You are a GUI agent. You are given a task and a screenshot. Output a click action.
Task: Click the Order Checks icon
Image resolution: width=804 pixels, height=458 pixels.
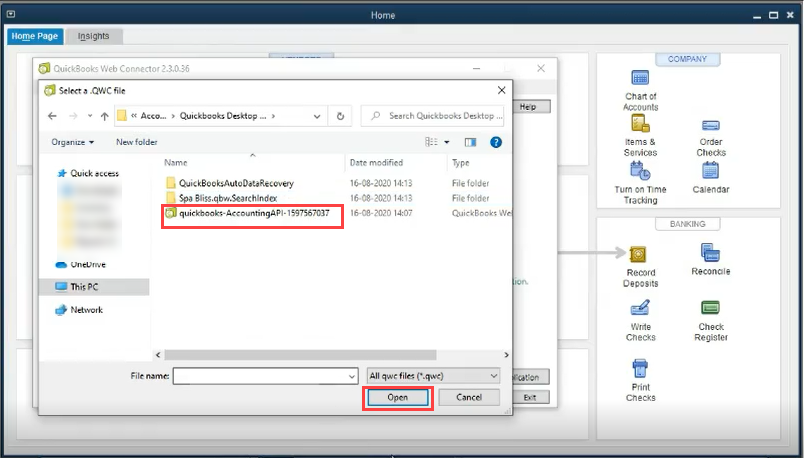[711, 125]
